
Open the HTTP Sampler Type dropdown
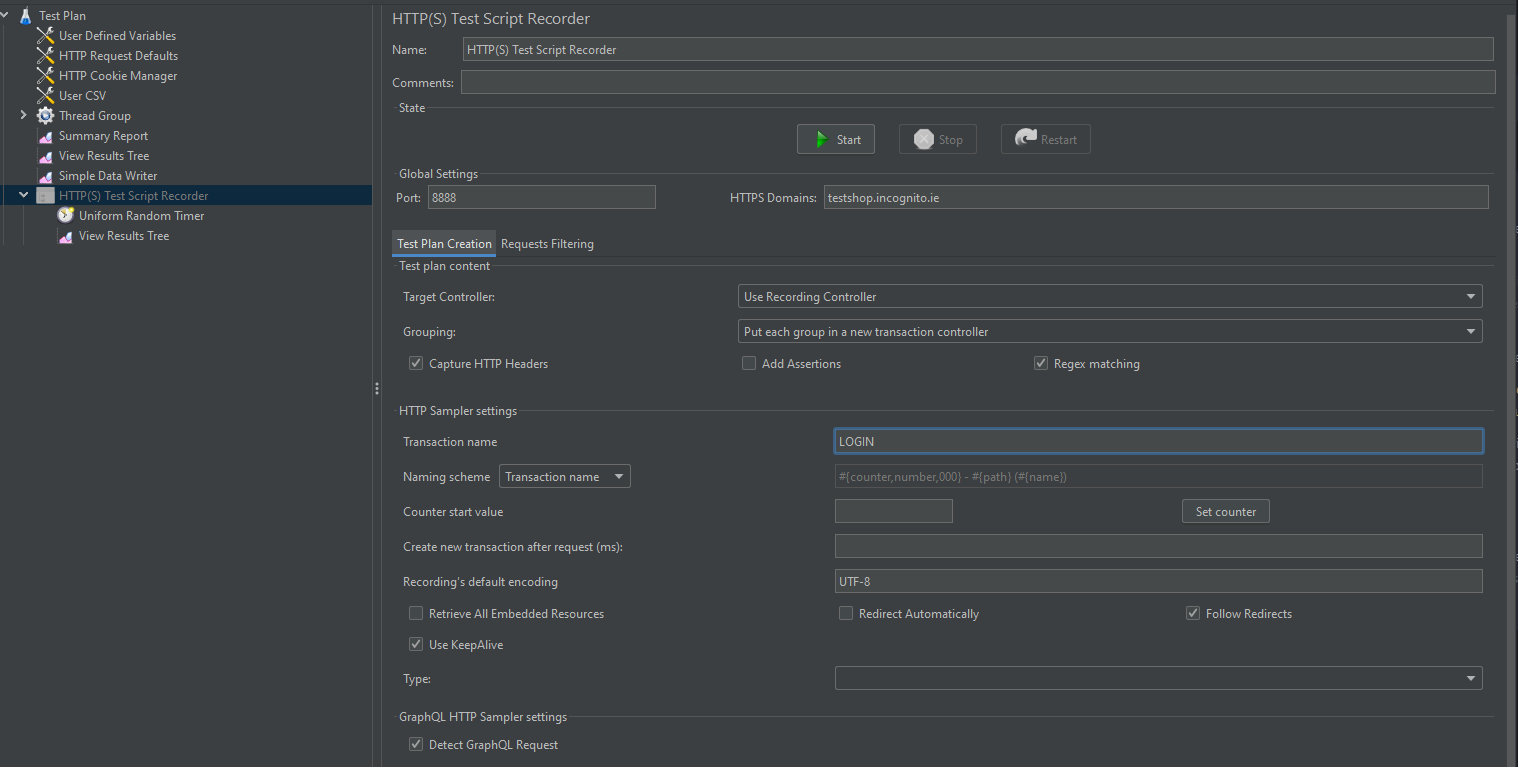tap(1159, 678)
